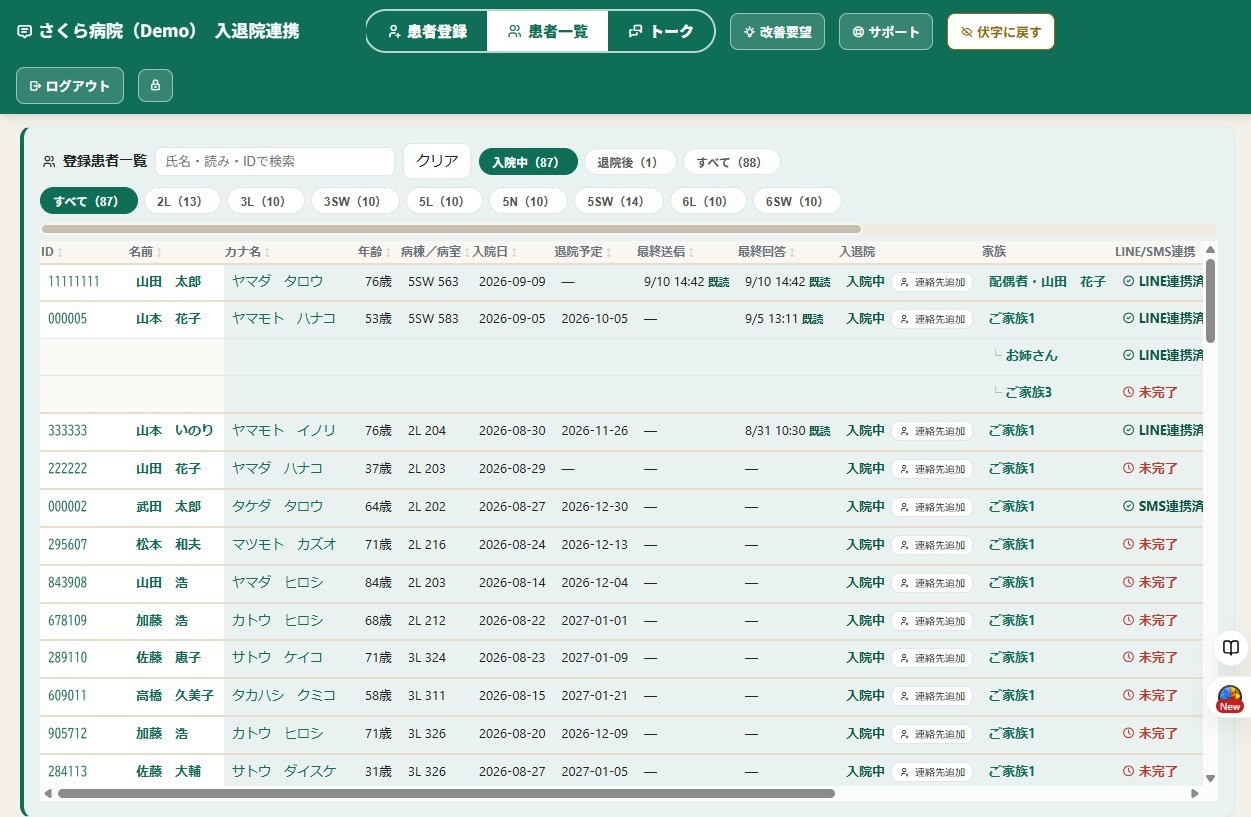
Task: Add contact for 山本 花子 row 000005
Action: coord(932,319)
